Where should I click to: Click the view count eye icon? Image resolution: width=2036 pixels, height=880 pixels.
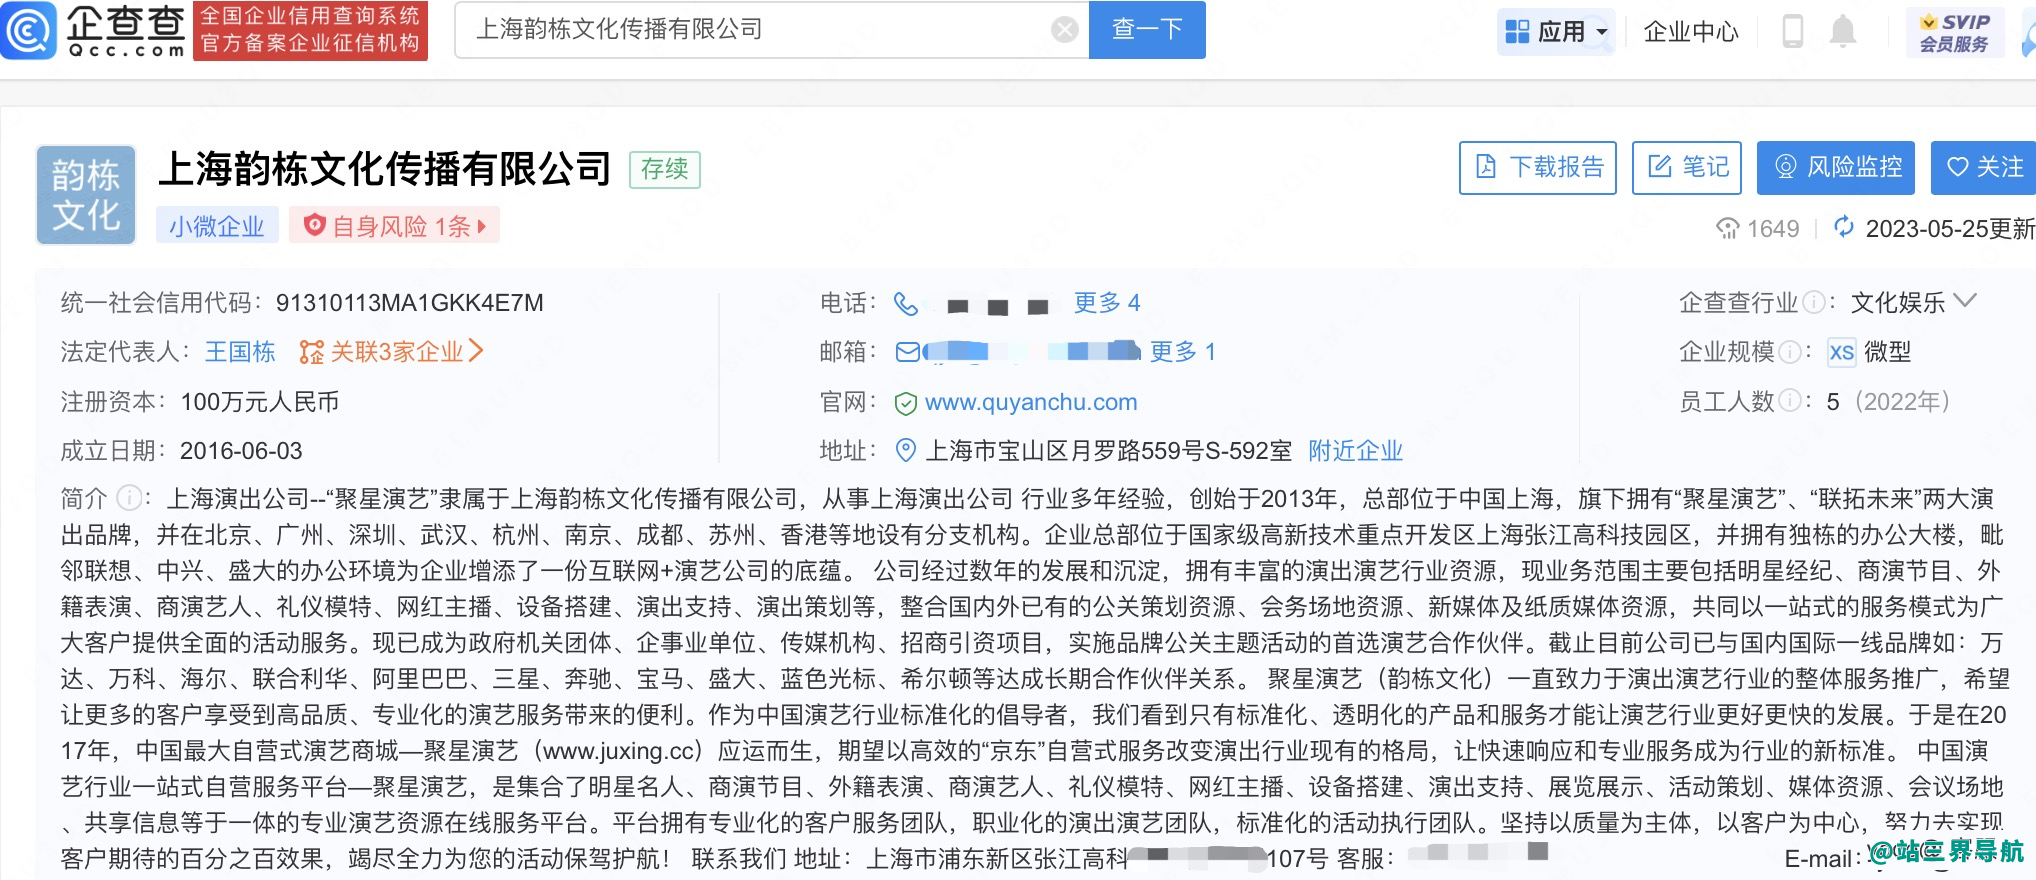[x=1728, y=229]
